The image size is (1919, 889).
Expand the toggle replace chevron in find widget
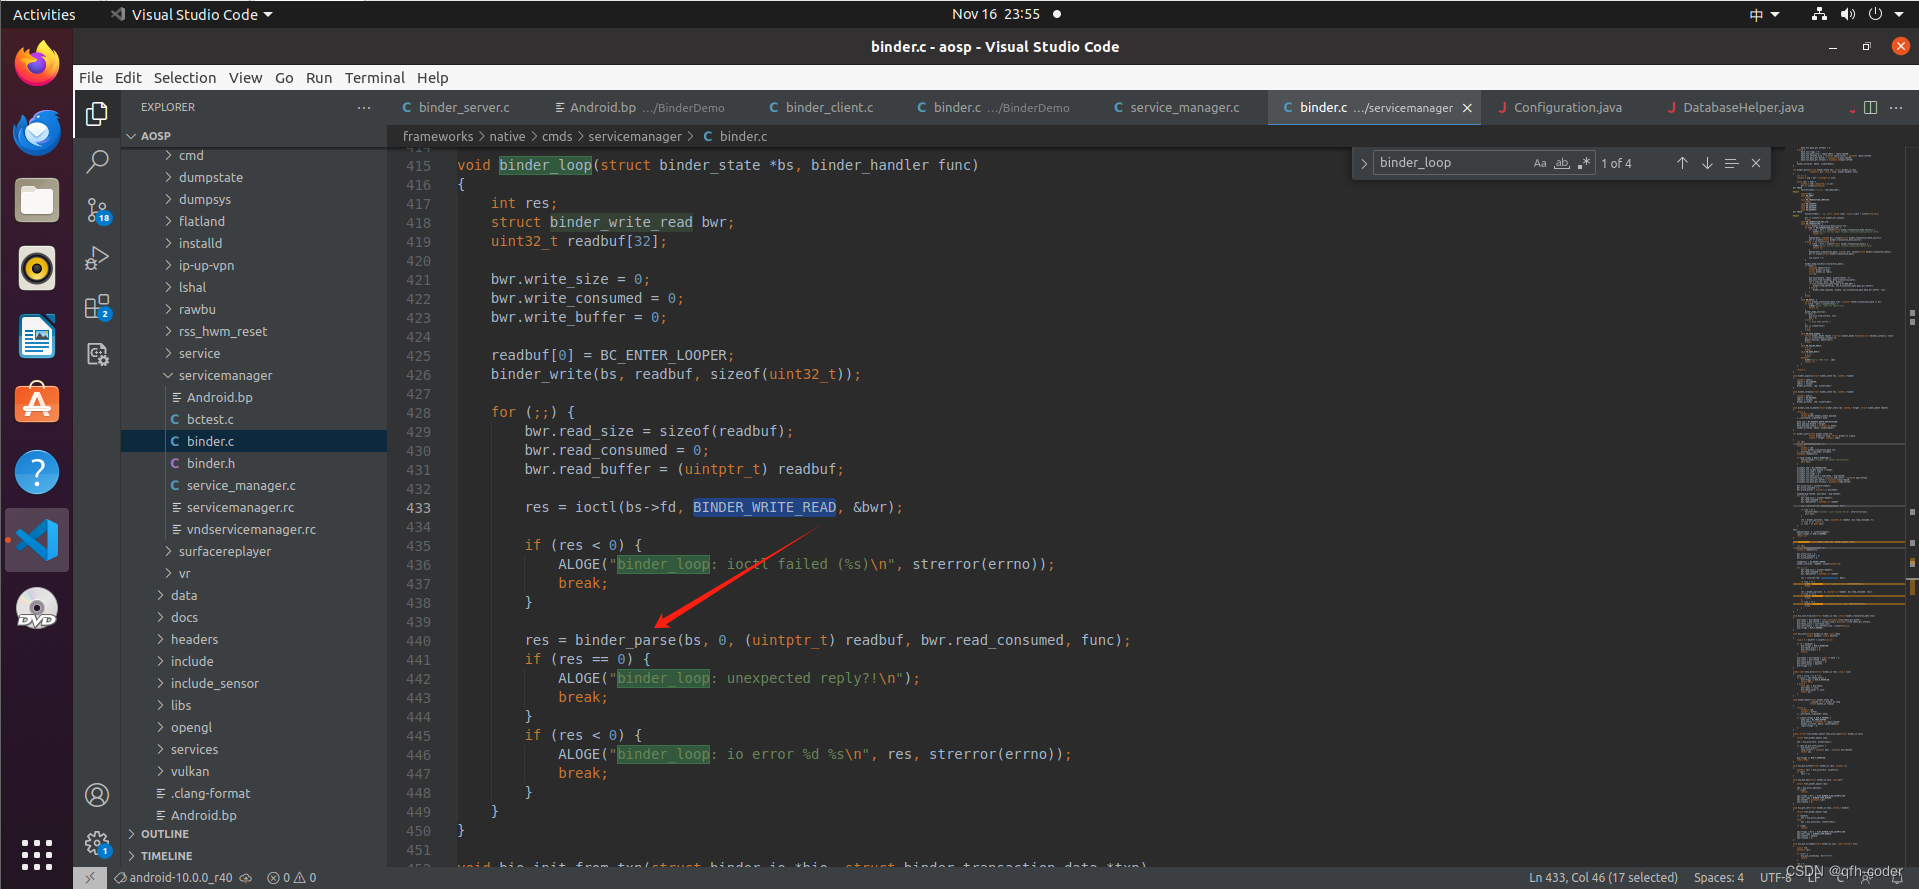coord(1364,163)
